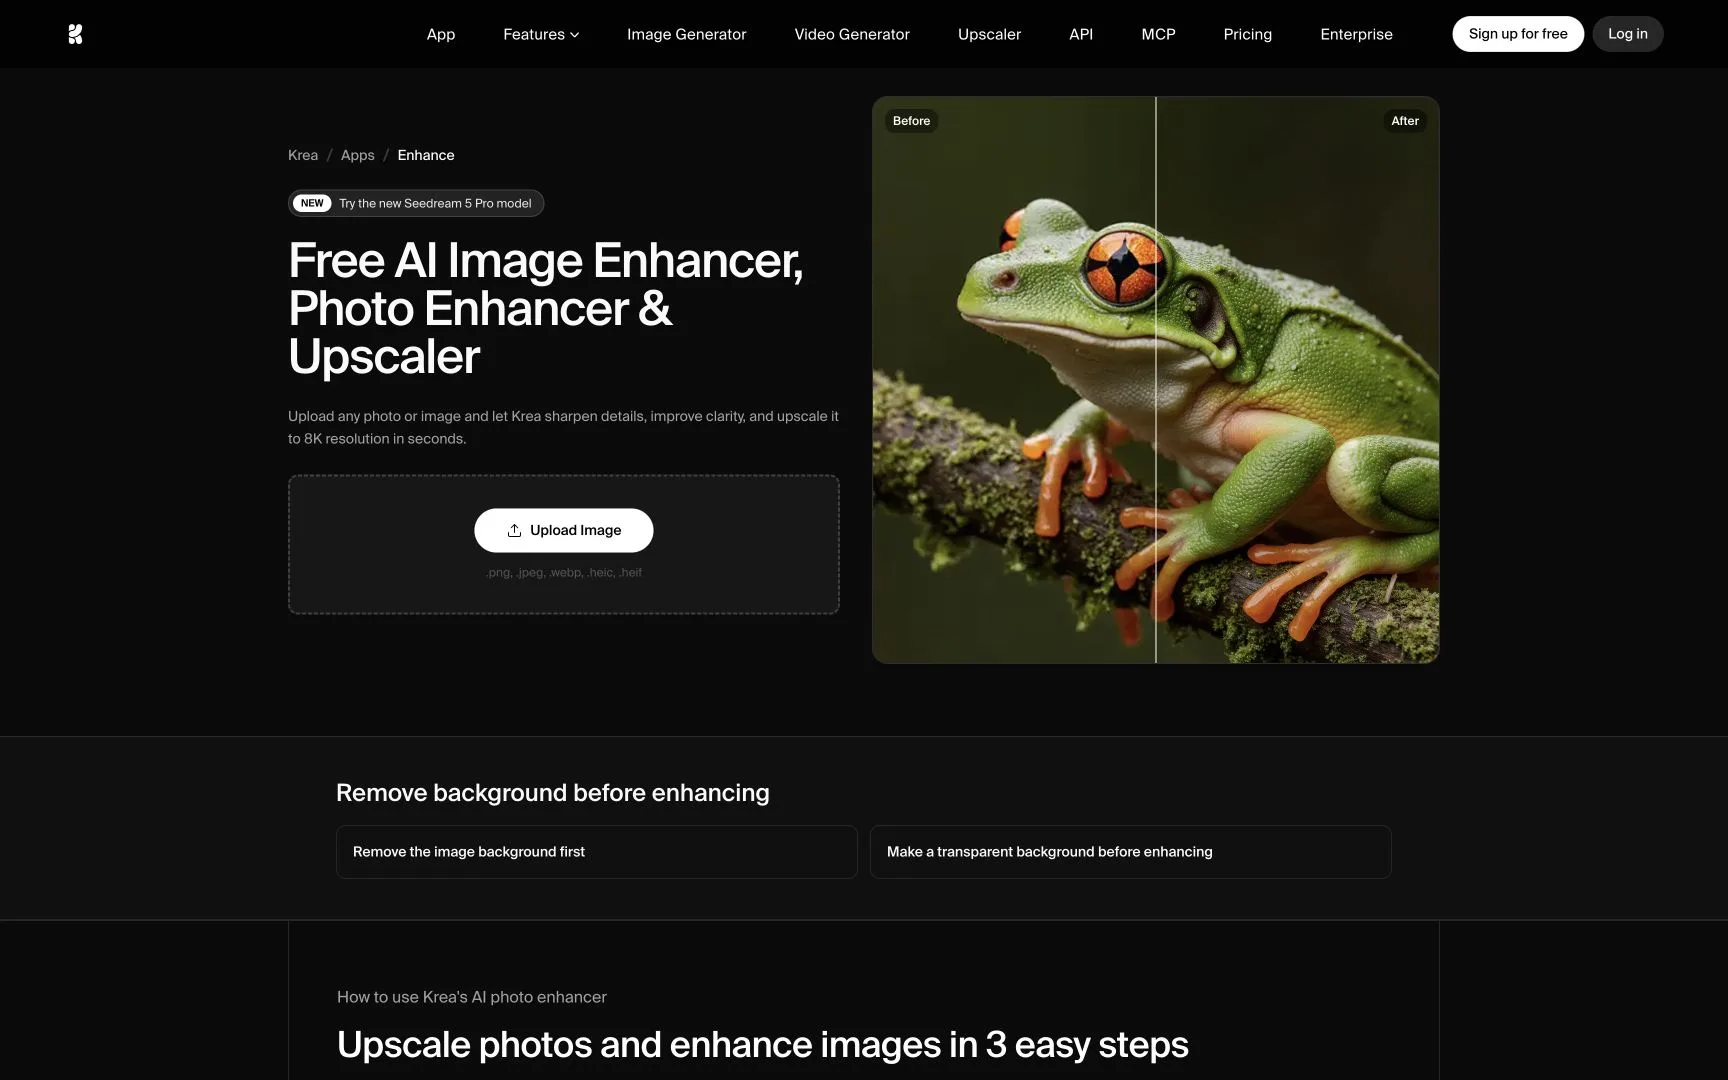Screen dimensions: 1728x1080
Task: Open the Image Generator page
Action: click(x=686, y=34)
